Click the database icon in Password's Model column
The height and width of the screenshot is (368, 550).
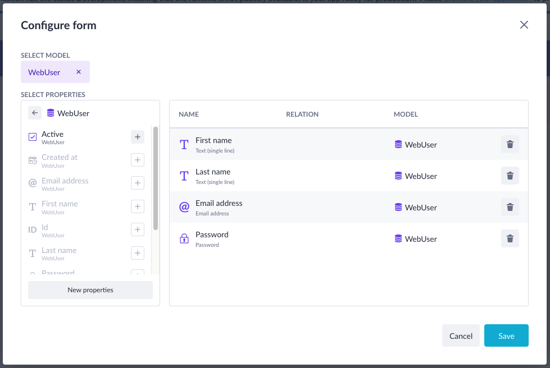[398, 239]
